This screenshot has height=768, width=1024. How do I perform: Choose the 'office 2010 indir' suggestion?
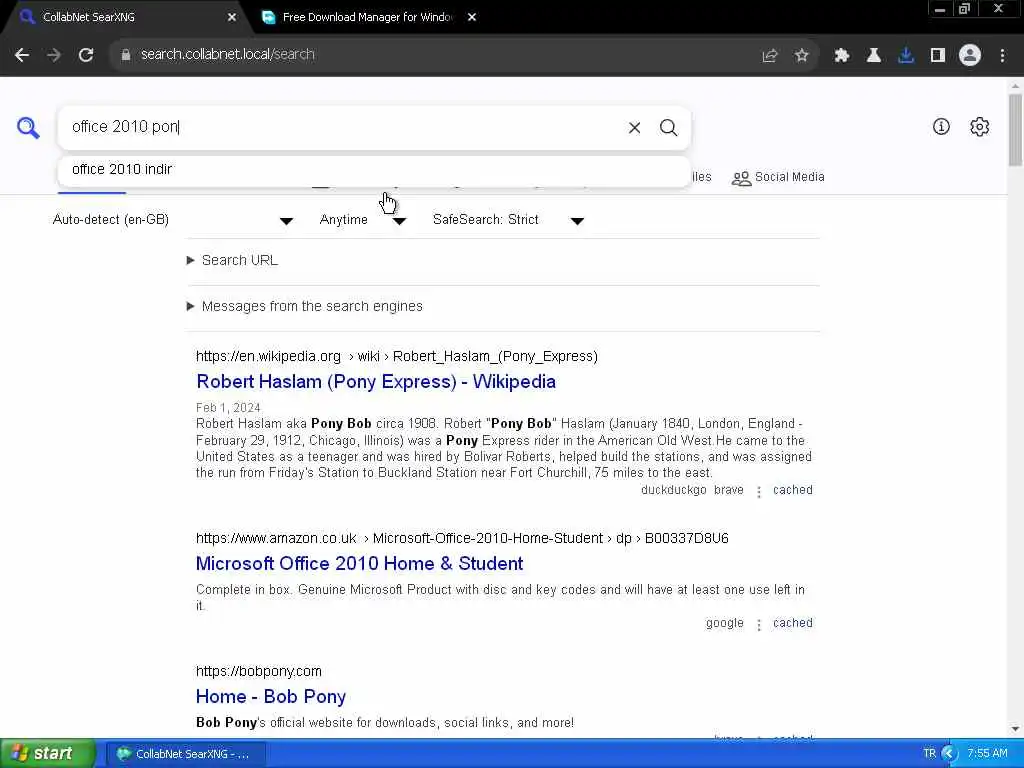click(374, 170)
